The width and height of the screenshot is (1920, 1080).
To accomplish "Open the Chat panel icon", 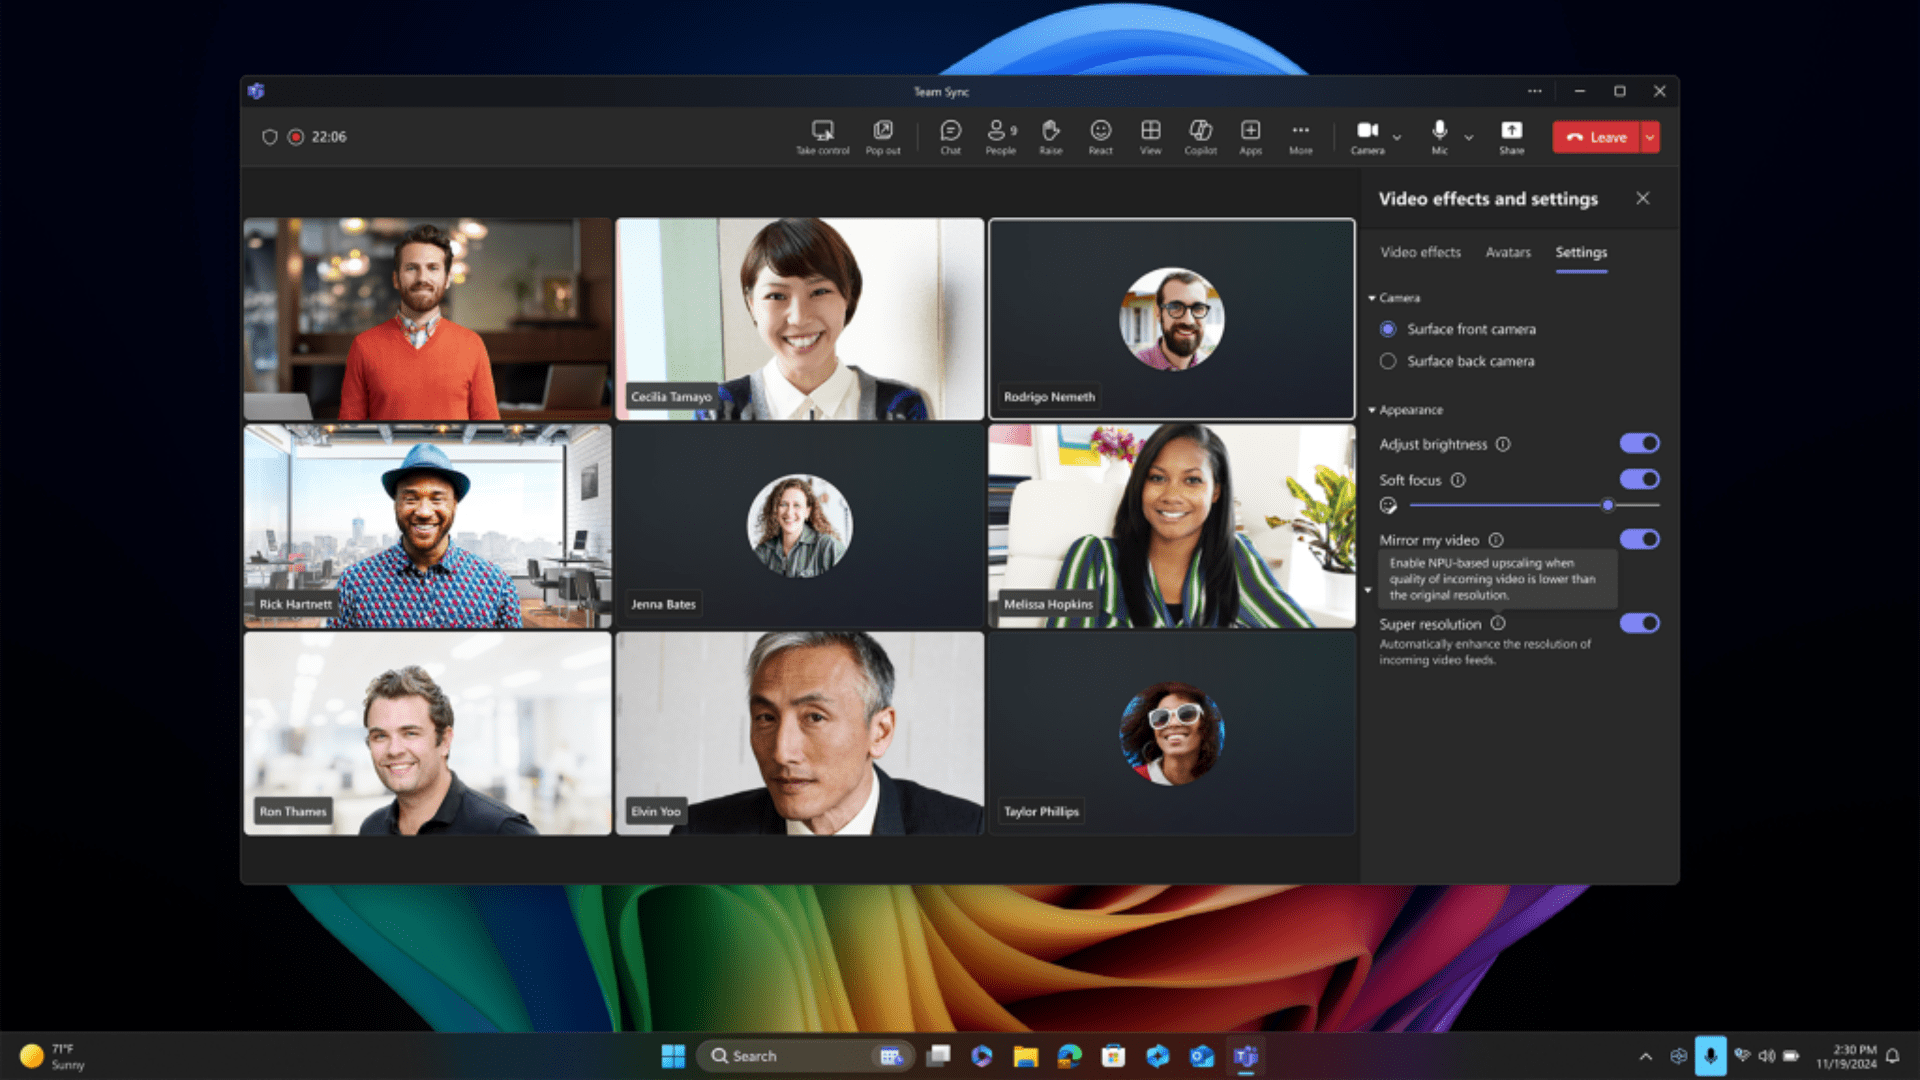I will tap(950, 136).
